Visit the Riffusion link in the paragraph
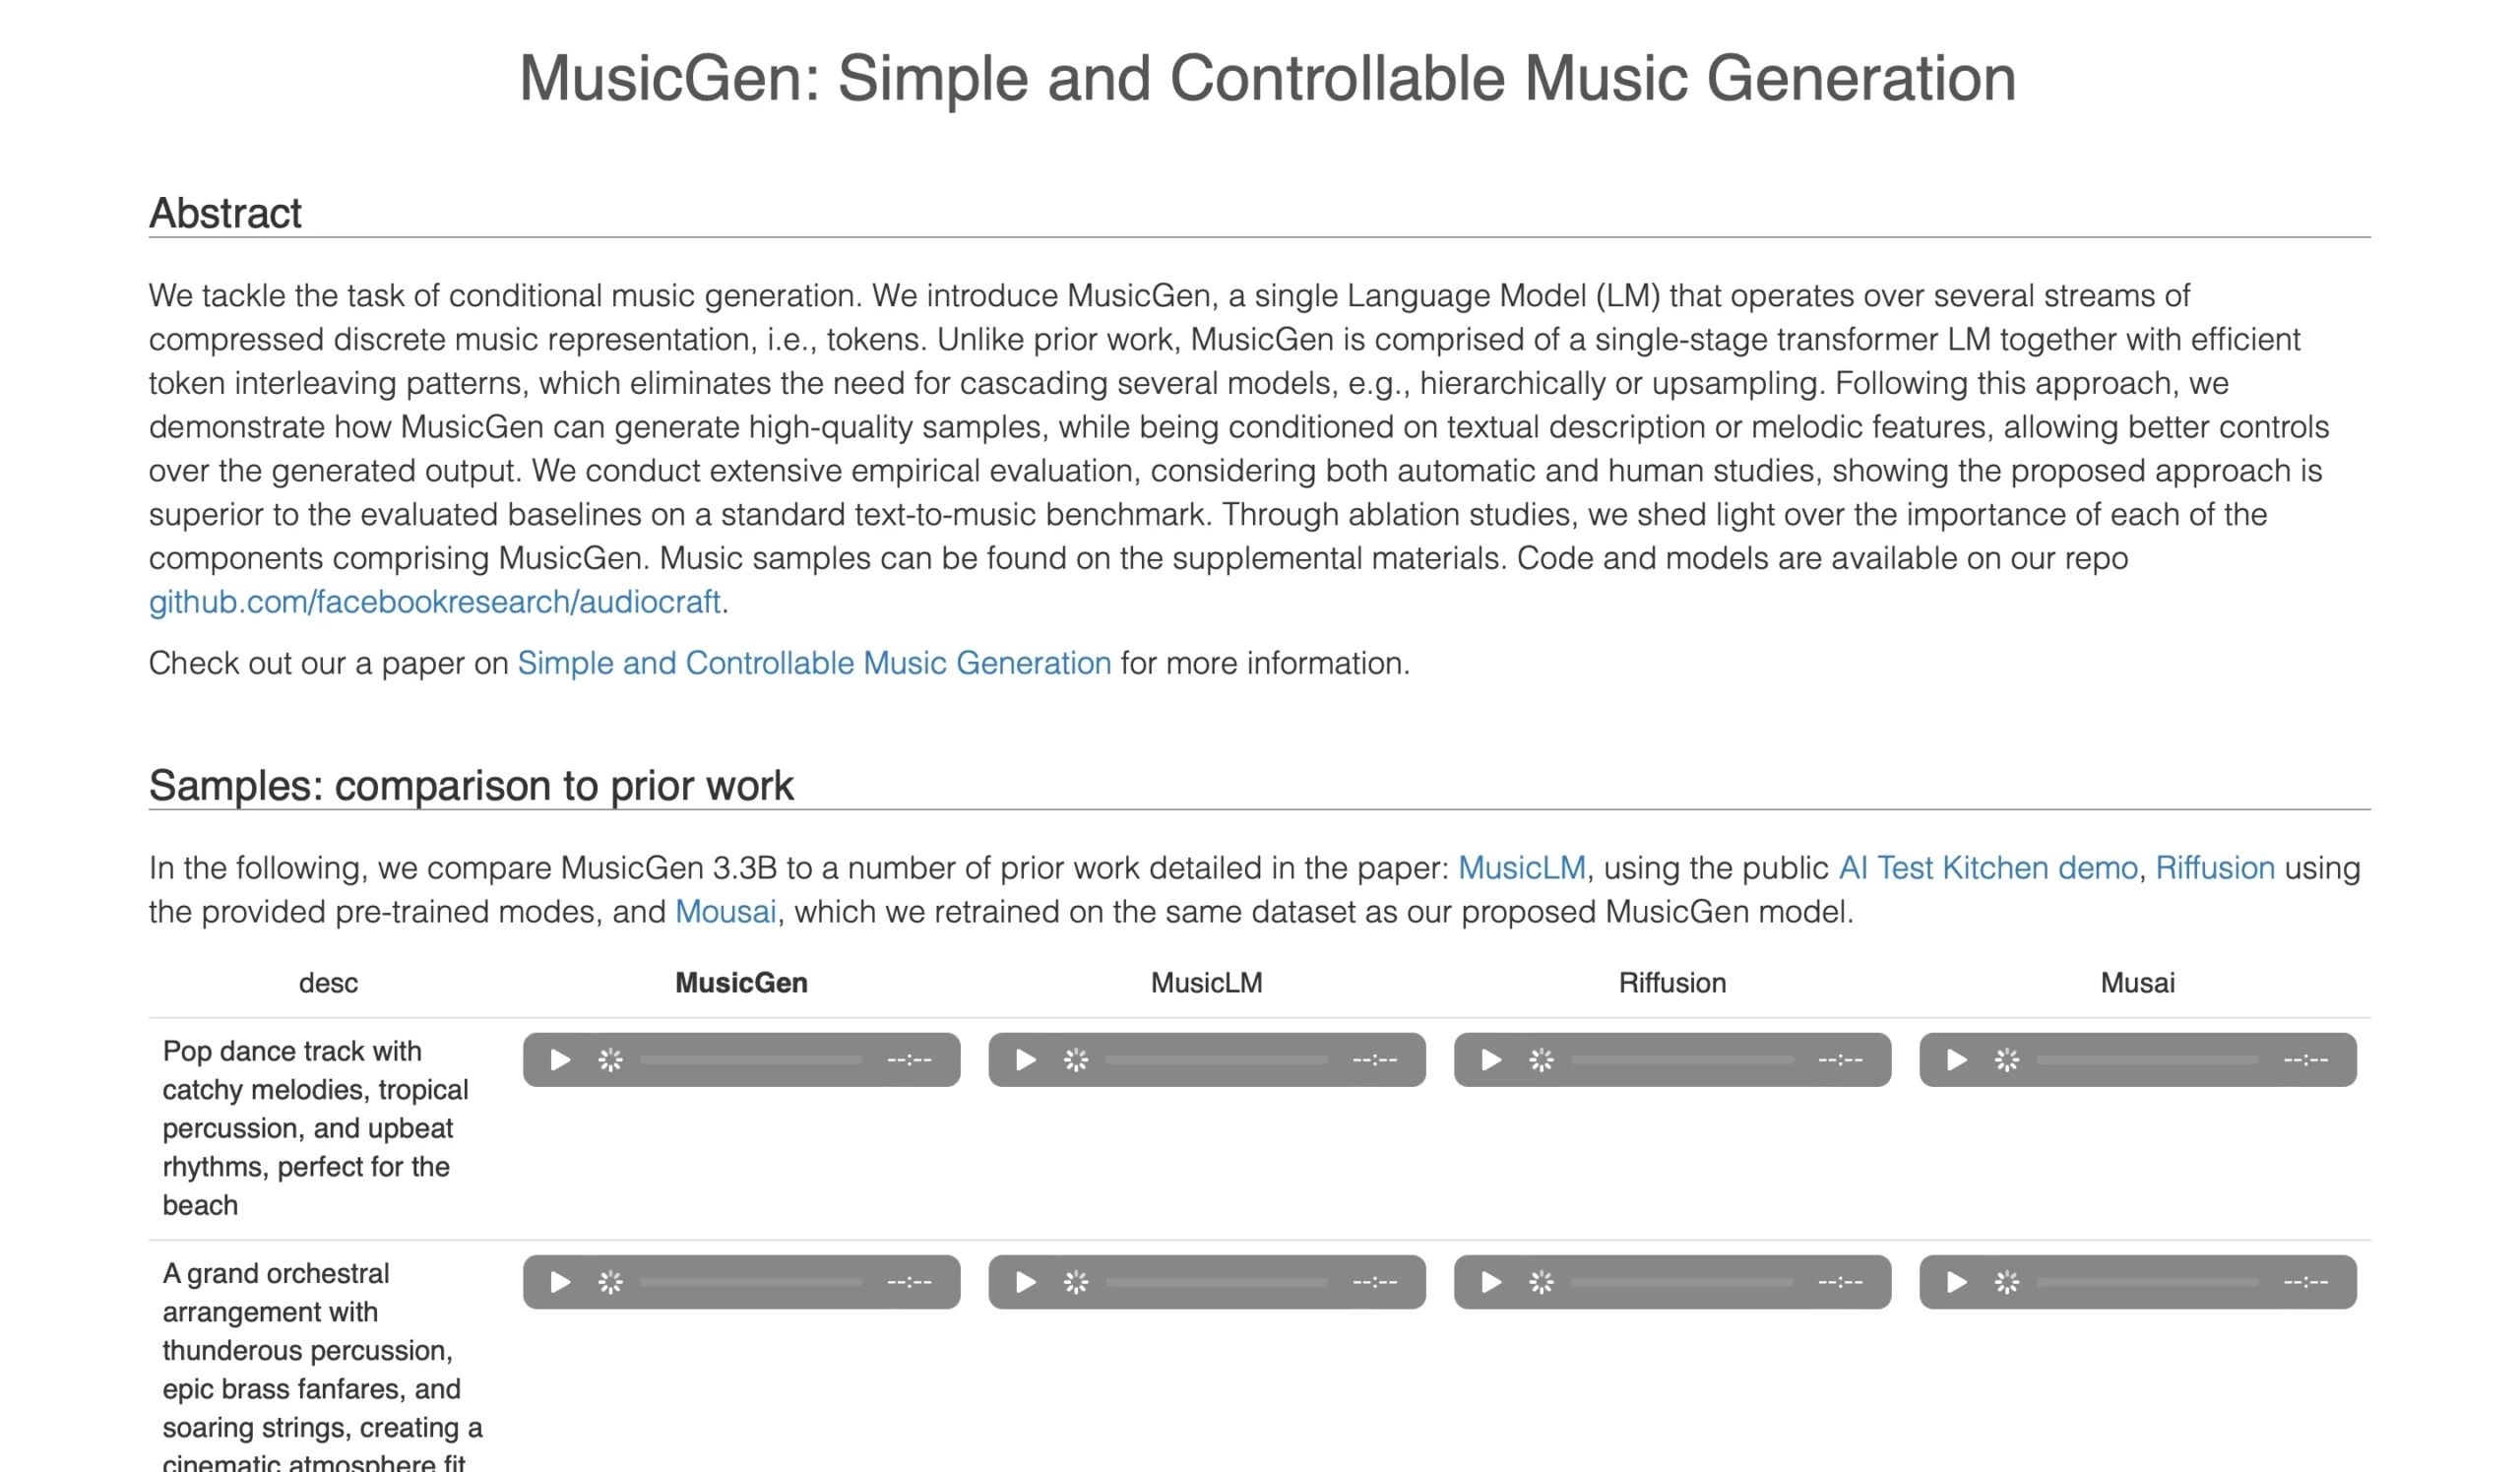 click(x=2215, y=868)
